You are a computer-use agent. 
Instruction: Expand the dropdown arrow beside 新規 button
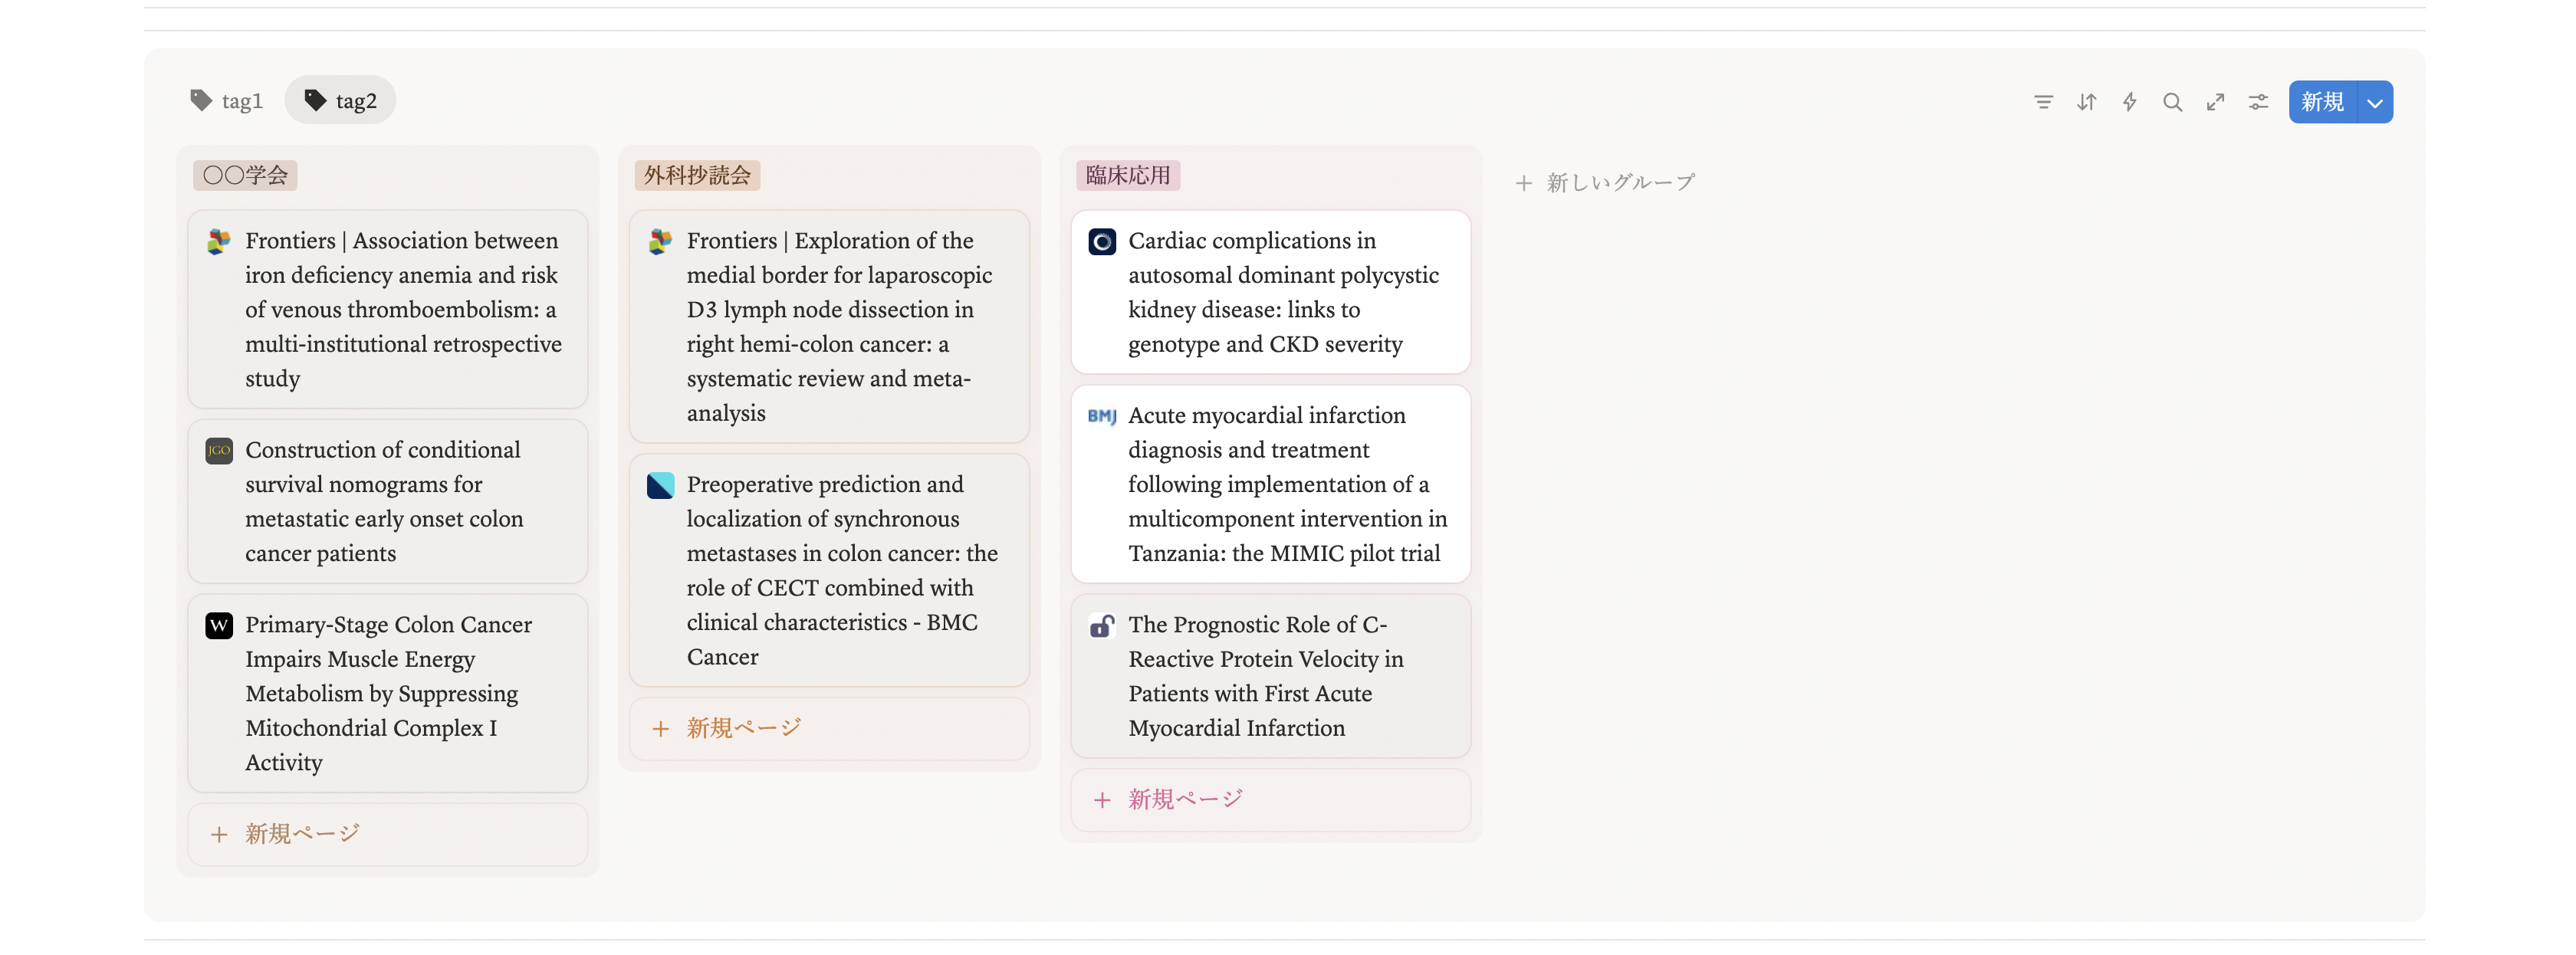[x=2375, y=103]
